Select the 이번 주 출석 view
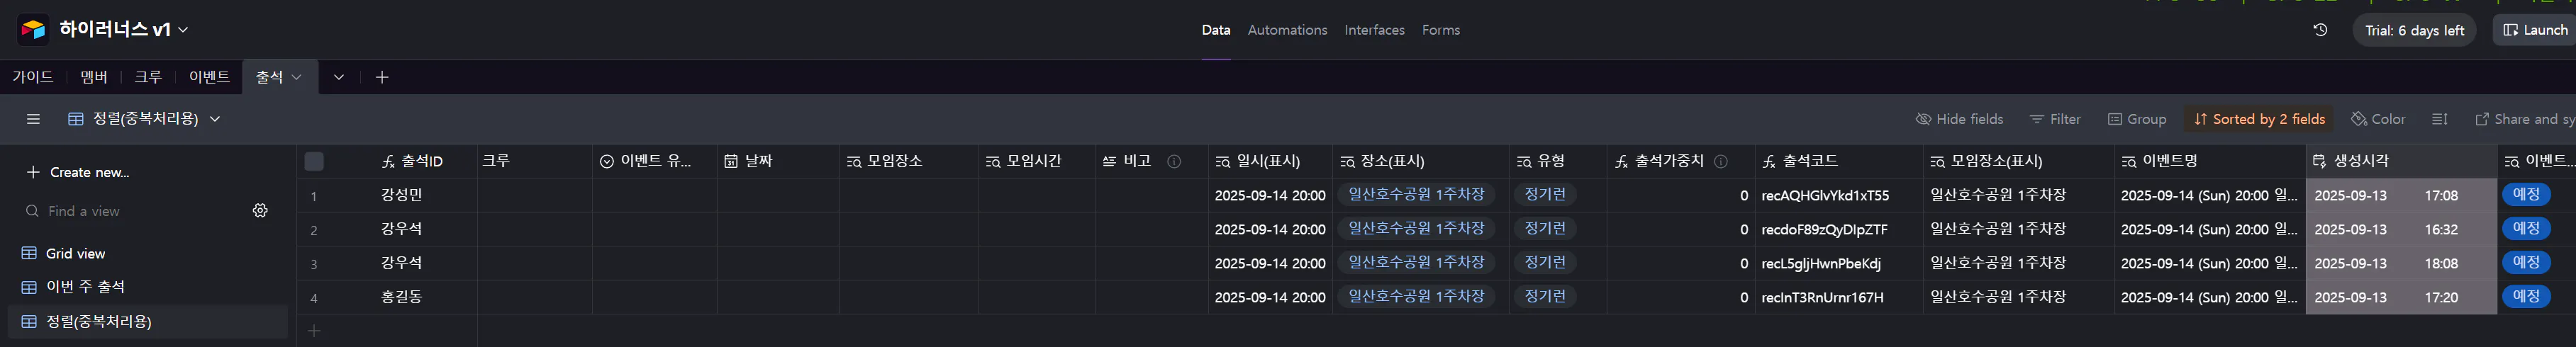Viewport: 2576px width, 347px height. point(147,287)
